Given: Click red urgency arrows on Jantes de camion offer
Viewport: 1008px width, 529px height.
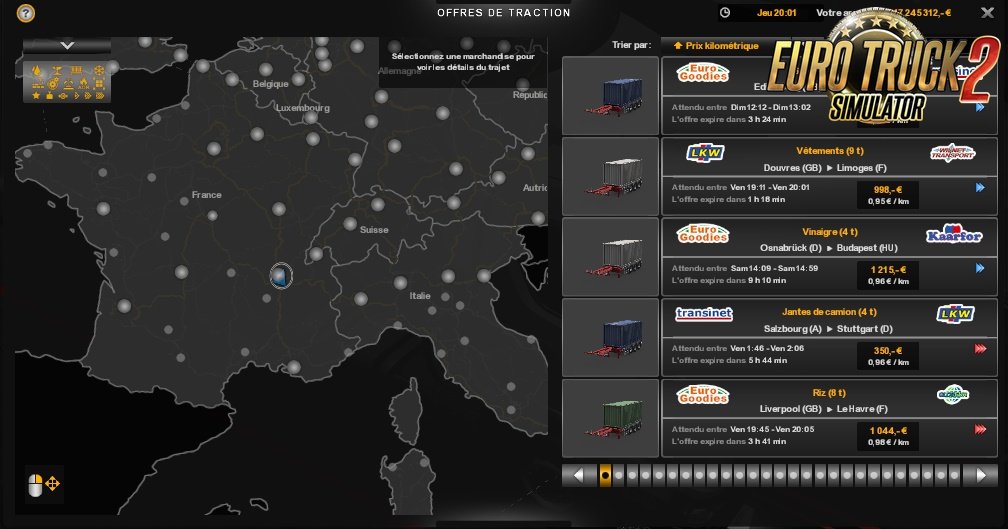Looking at the screenshot, I should [979, 349].
